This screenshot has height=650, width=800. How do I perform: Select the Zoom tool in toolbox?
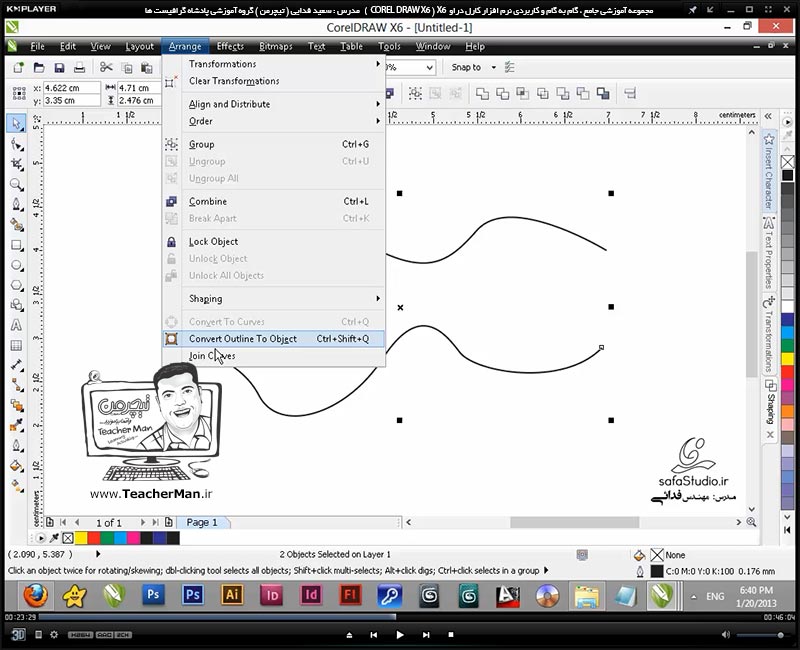(16, 184)
